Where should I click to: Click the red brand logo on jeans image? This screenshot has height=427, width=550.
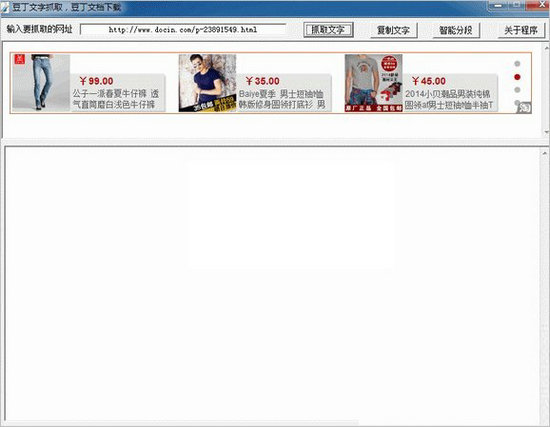(x=19, y=59)
